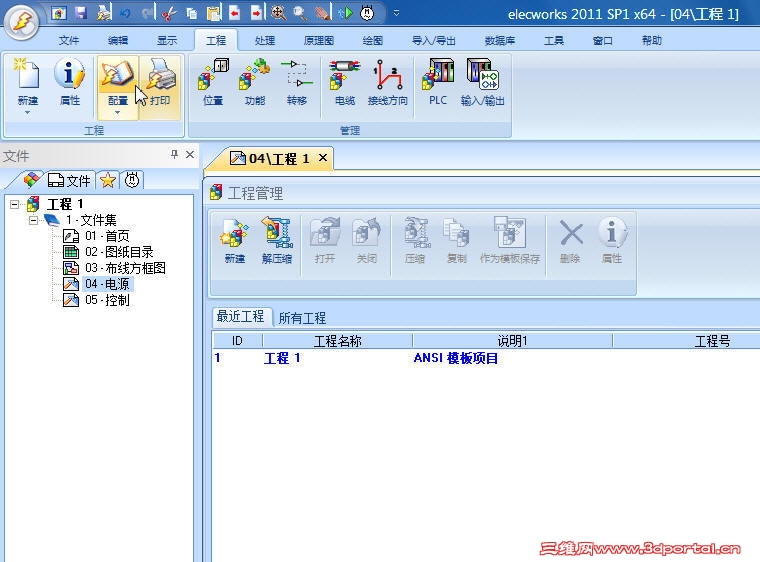Expand the 新建 ribbon button dropdown arrow
Viewport: 760px width, 562px height.
click(28, 112)
